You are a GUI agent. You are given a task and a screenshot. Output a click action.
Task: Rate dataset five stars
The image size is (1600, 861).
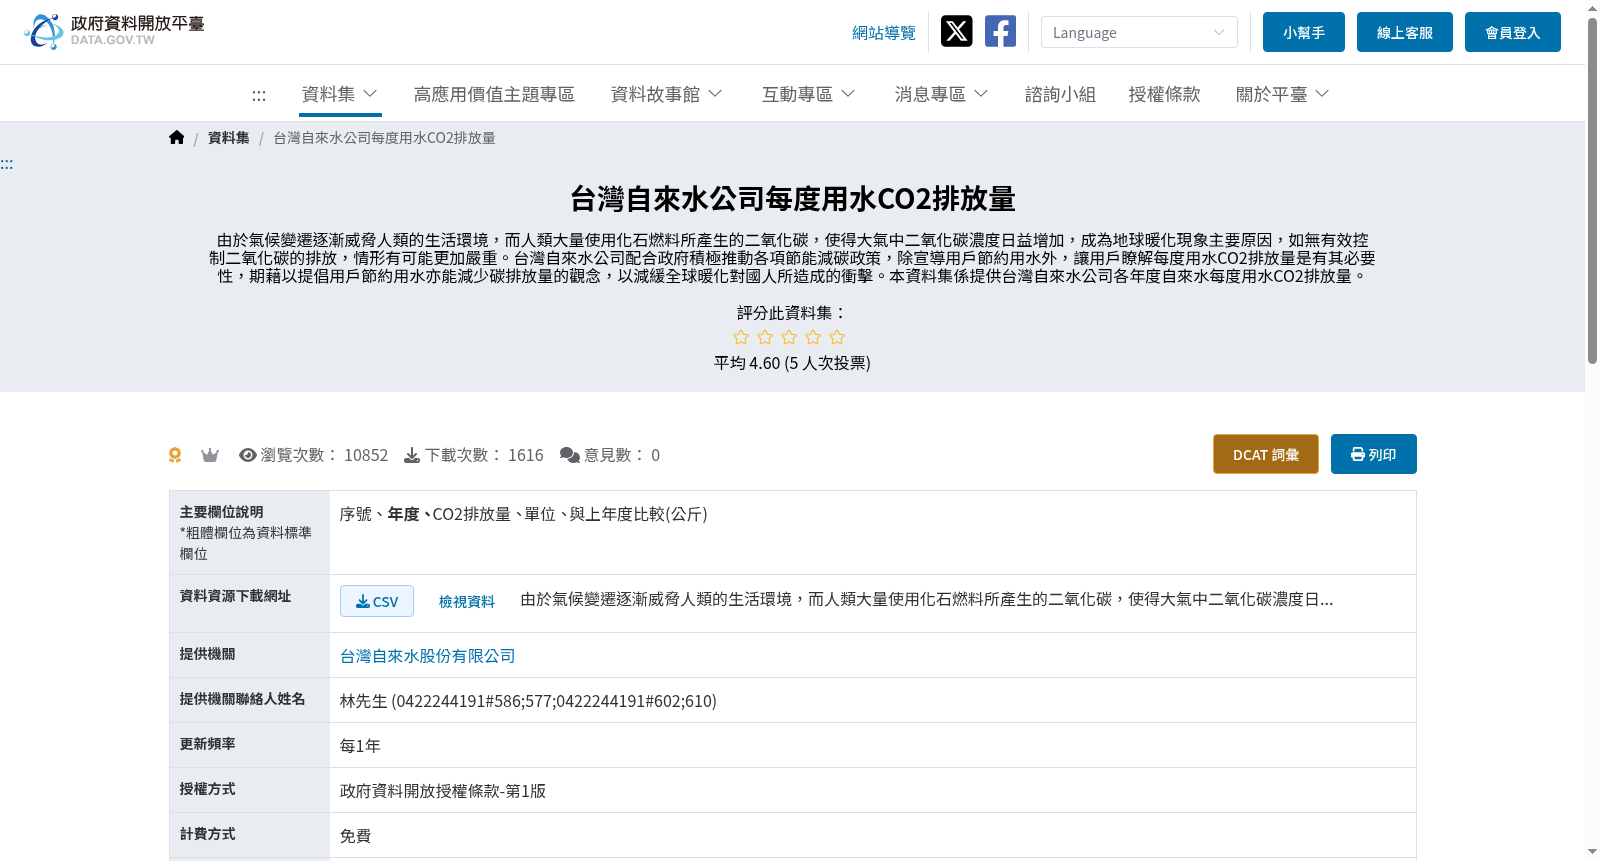[x=837, y=337]
